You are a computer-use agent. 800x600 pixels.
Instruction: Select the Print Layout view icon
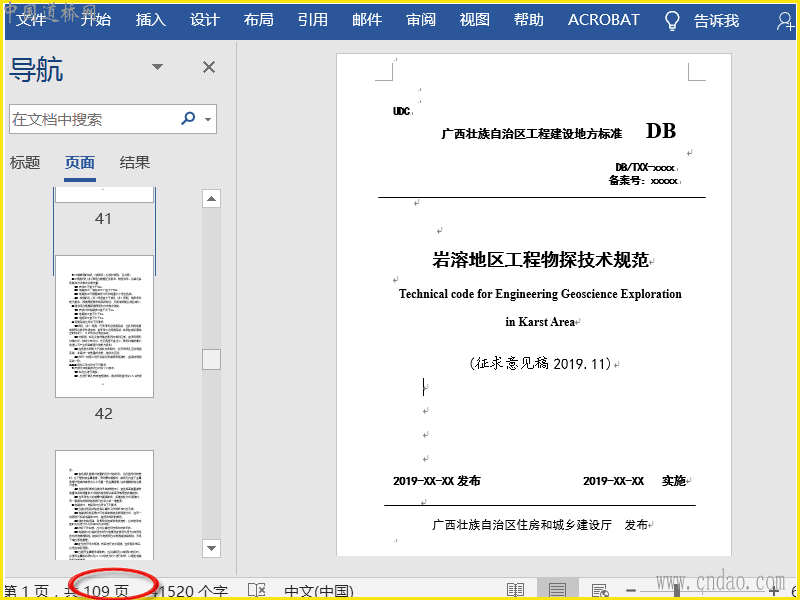557,591
